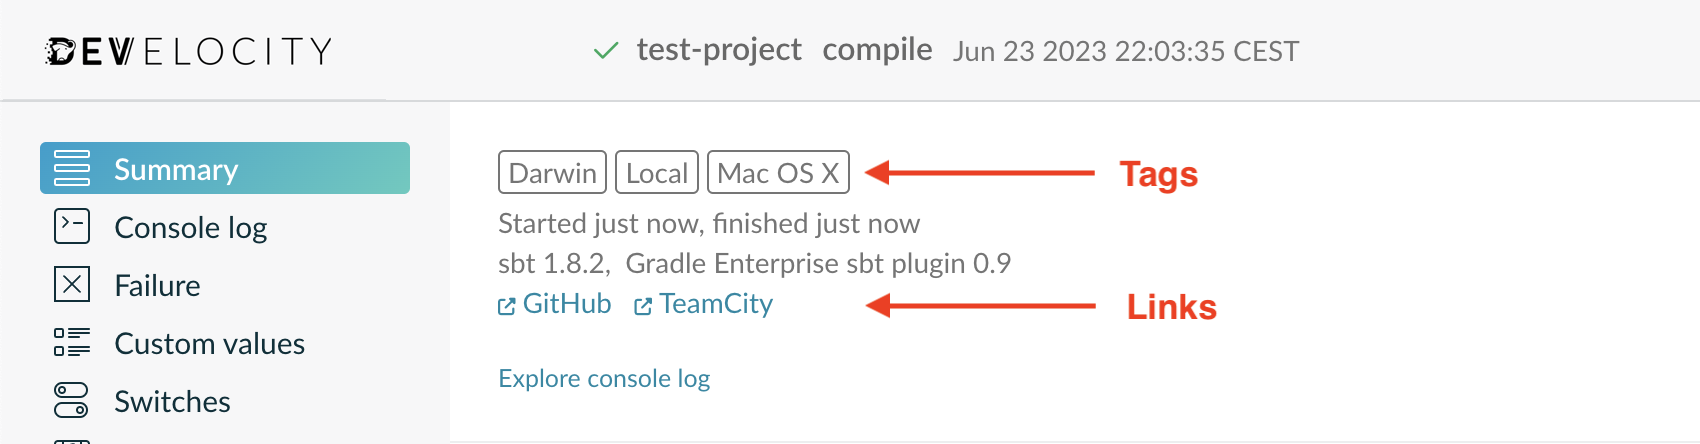Go to the Failure section

(x=157, y=286)
